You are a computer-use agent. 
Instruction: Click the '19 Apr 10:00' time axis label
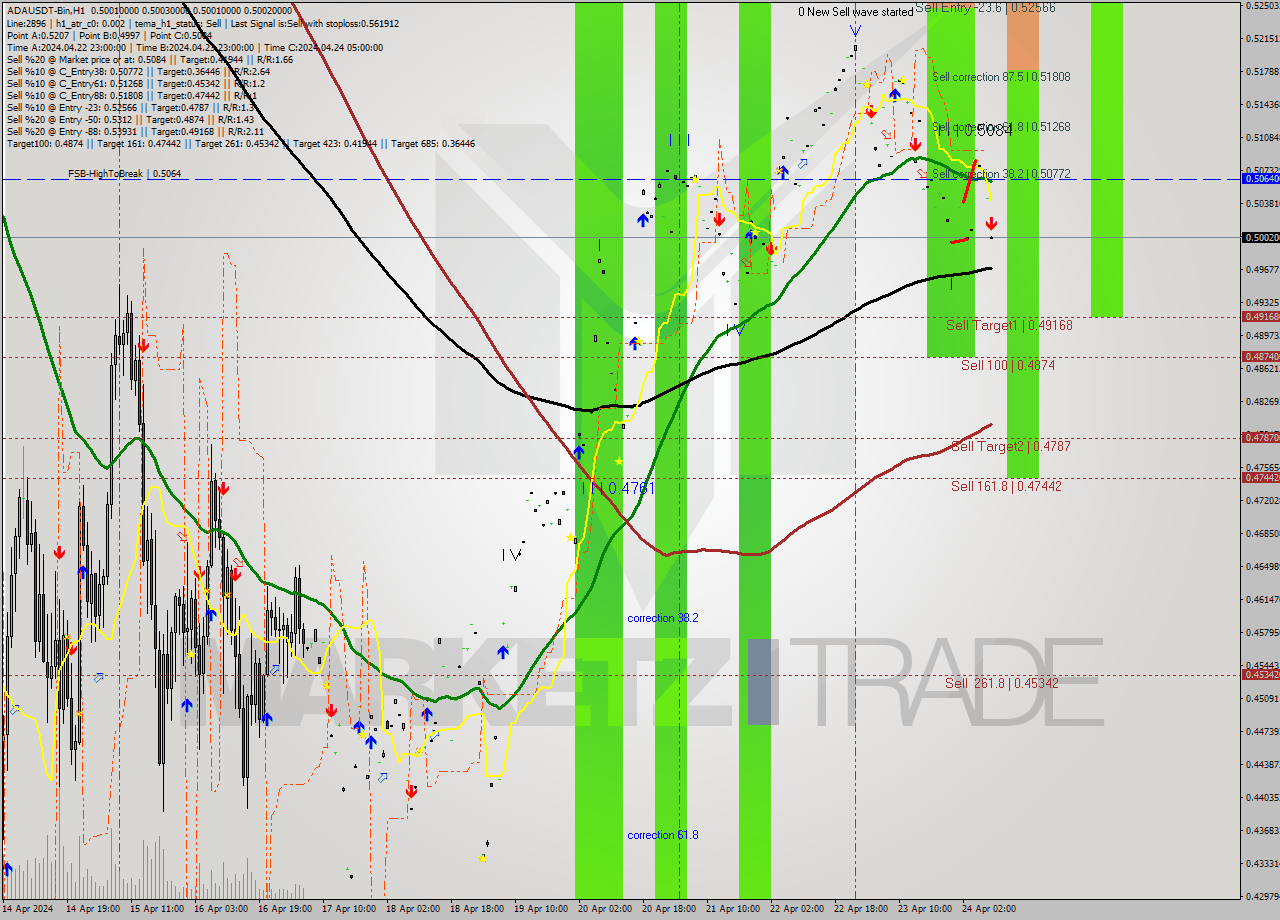tap(541, 910)
